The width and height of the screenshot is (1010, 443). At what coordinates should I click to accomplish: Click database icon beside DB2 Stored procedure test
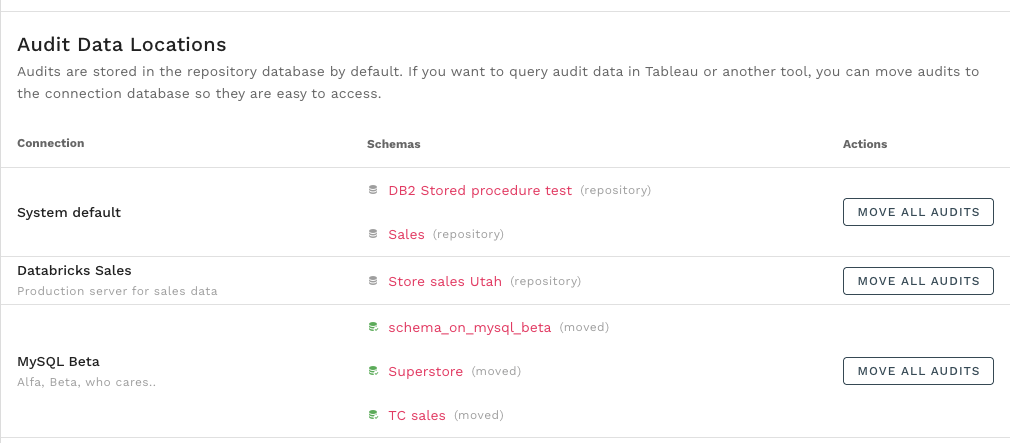tap(373, 190)
